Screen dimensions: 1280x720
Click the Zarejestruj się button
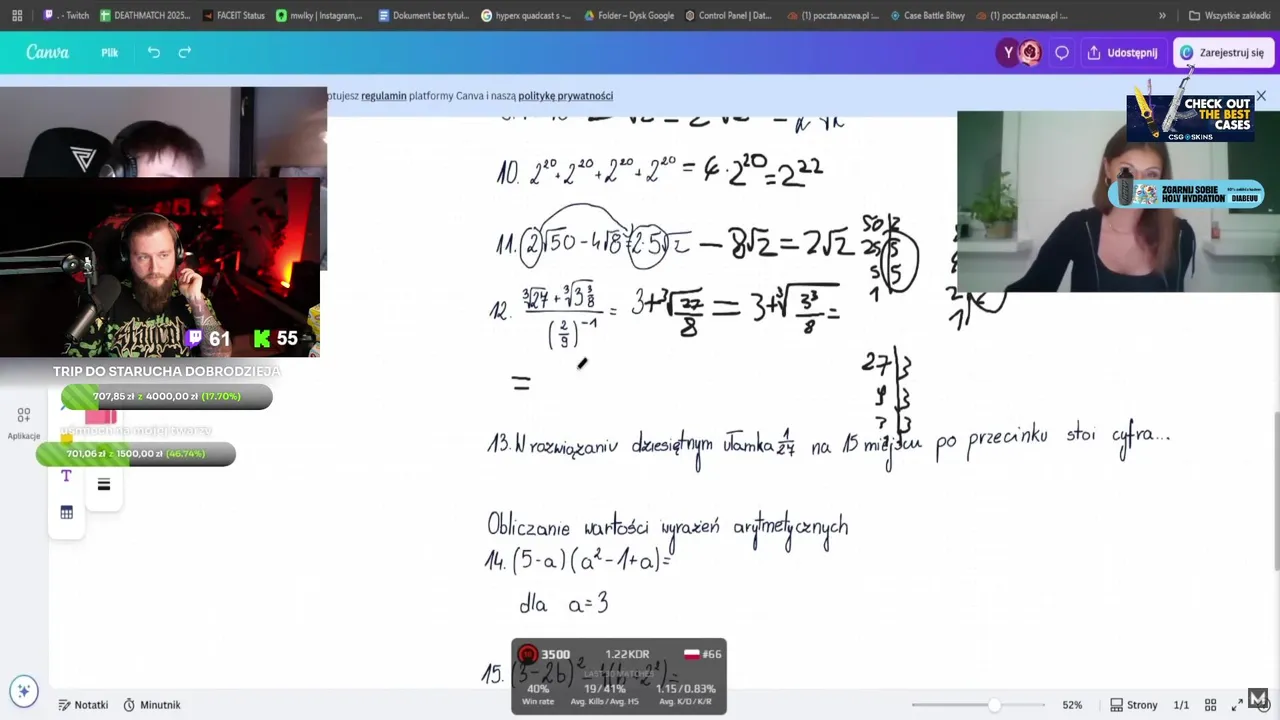point(1222,53)
